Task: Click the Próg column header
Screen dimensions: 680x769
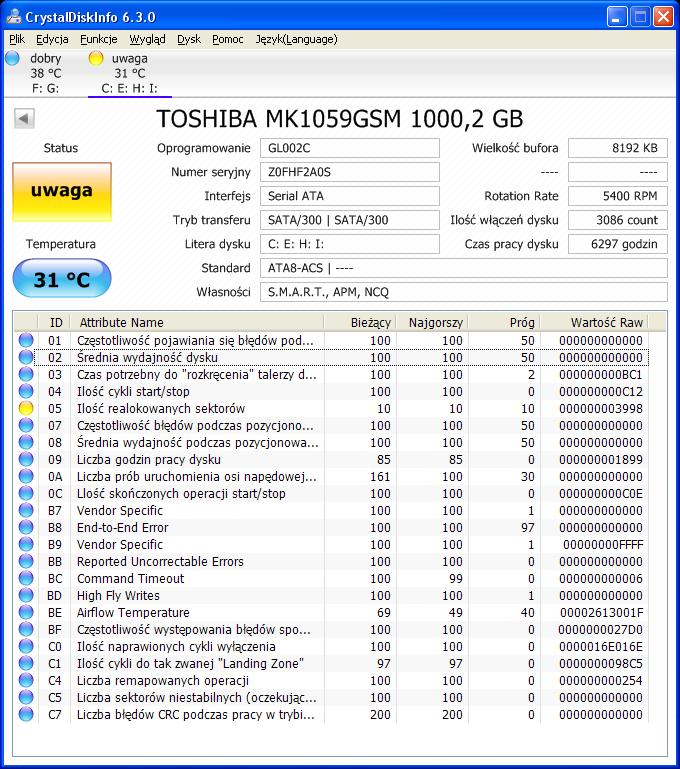Action: coord(504,322)
